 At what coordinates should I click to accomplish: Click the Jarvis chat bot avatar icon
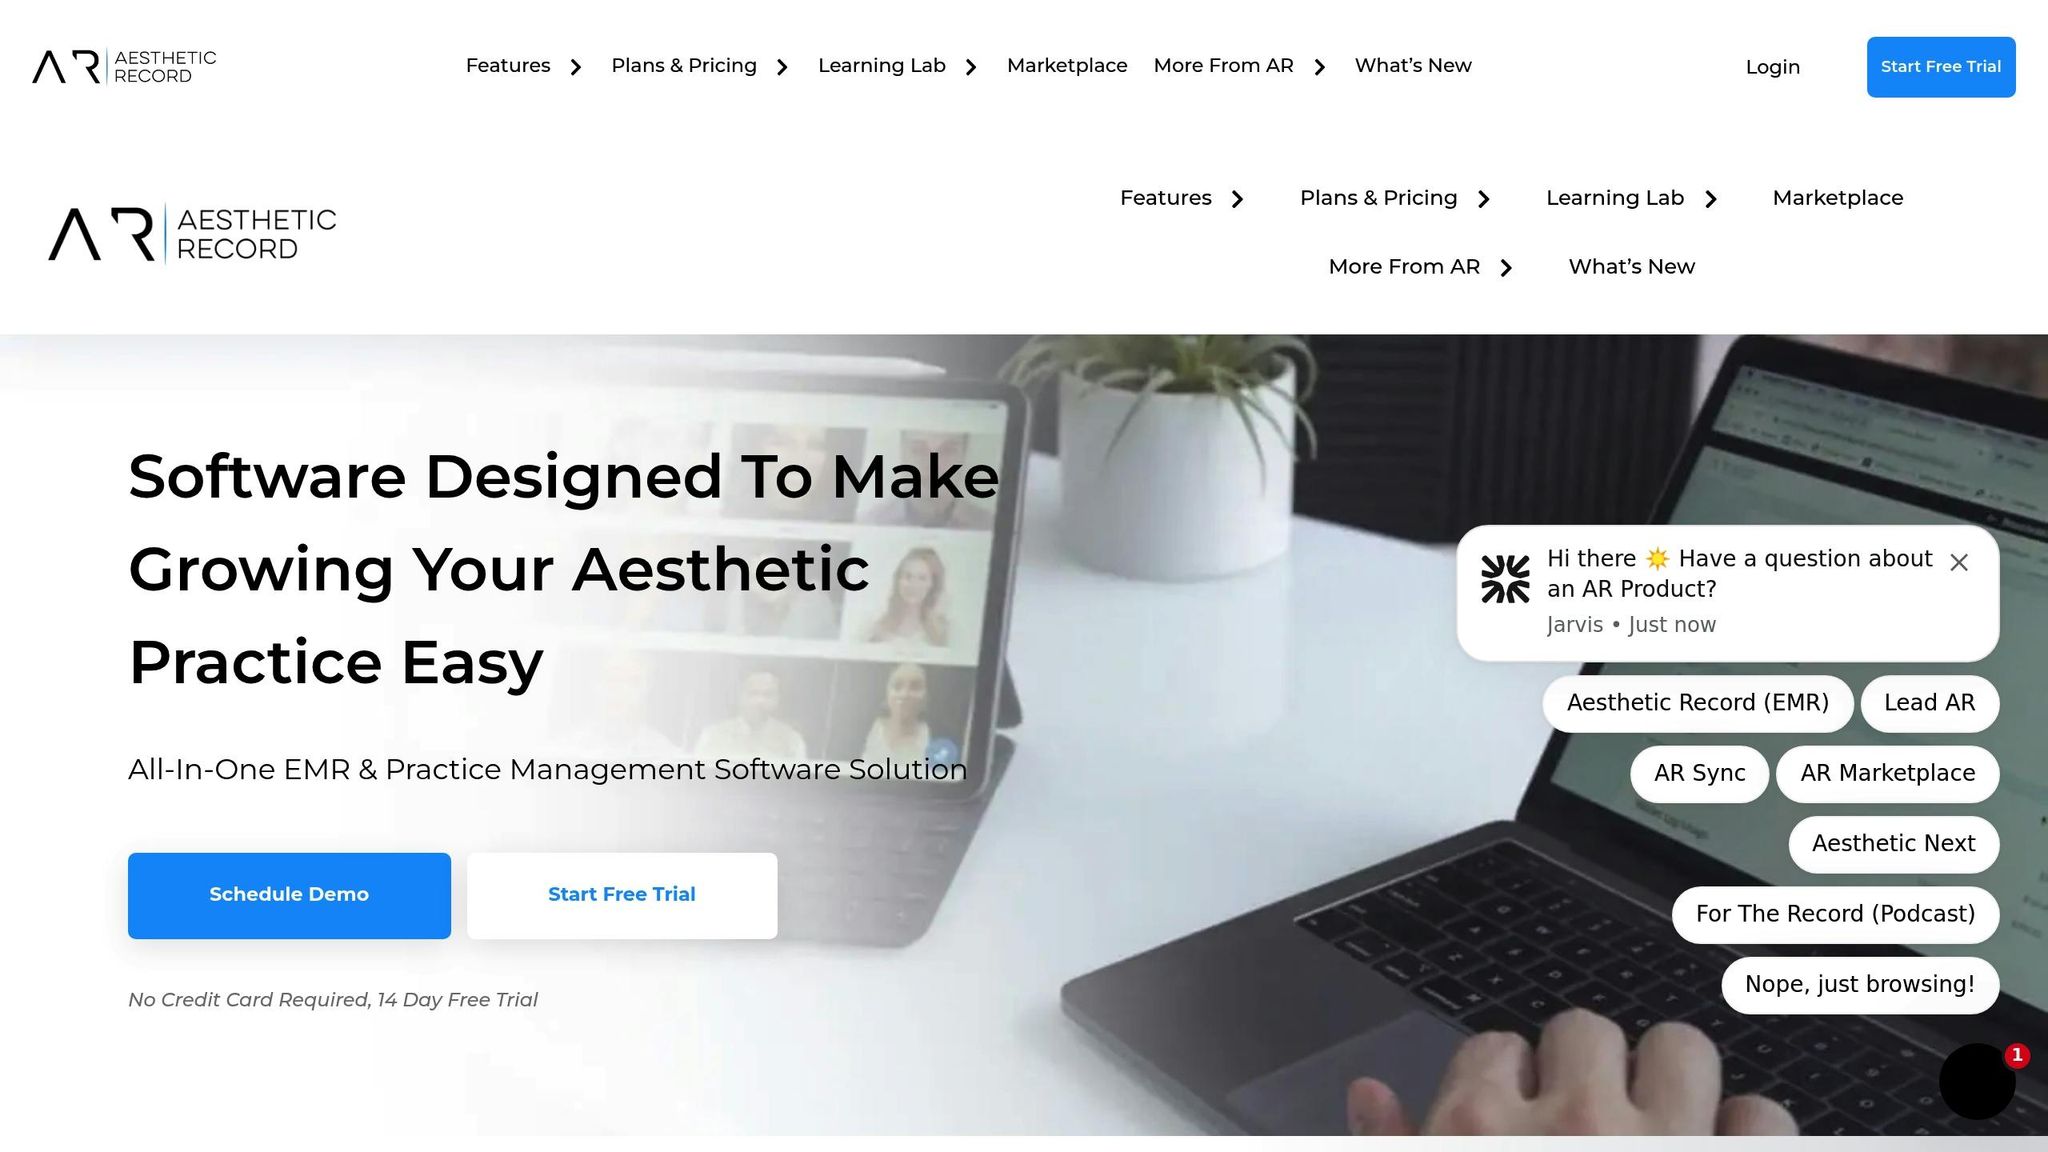[x=1505, y=580]
